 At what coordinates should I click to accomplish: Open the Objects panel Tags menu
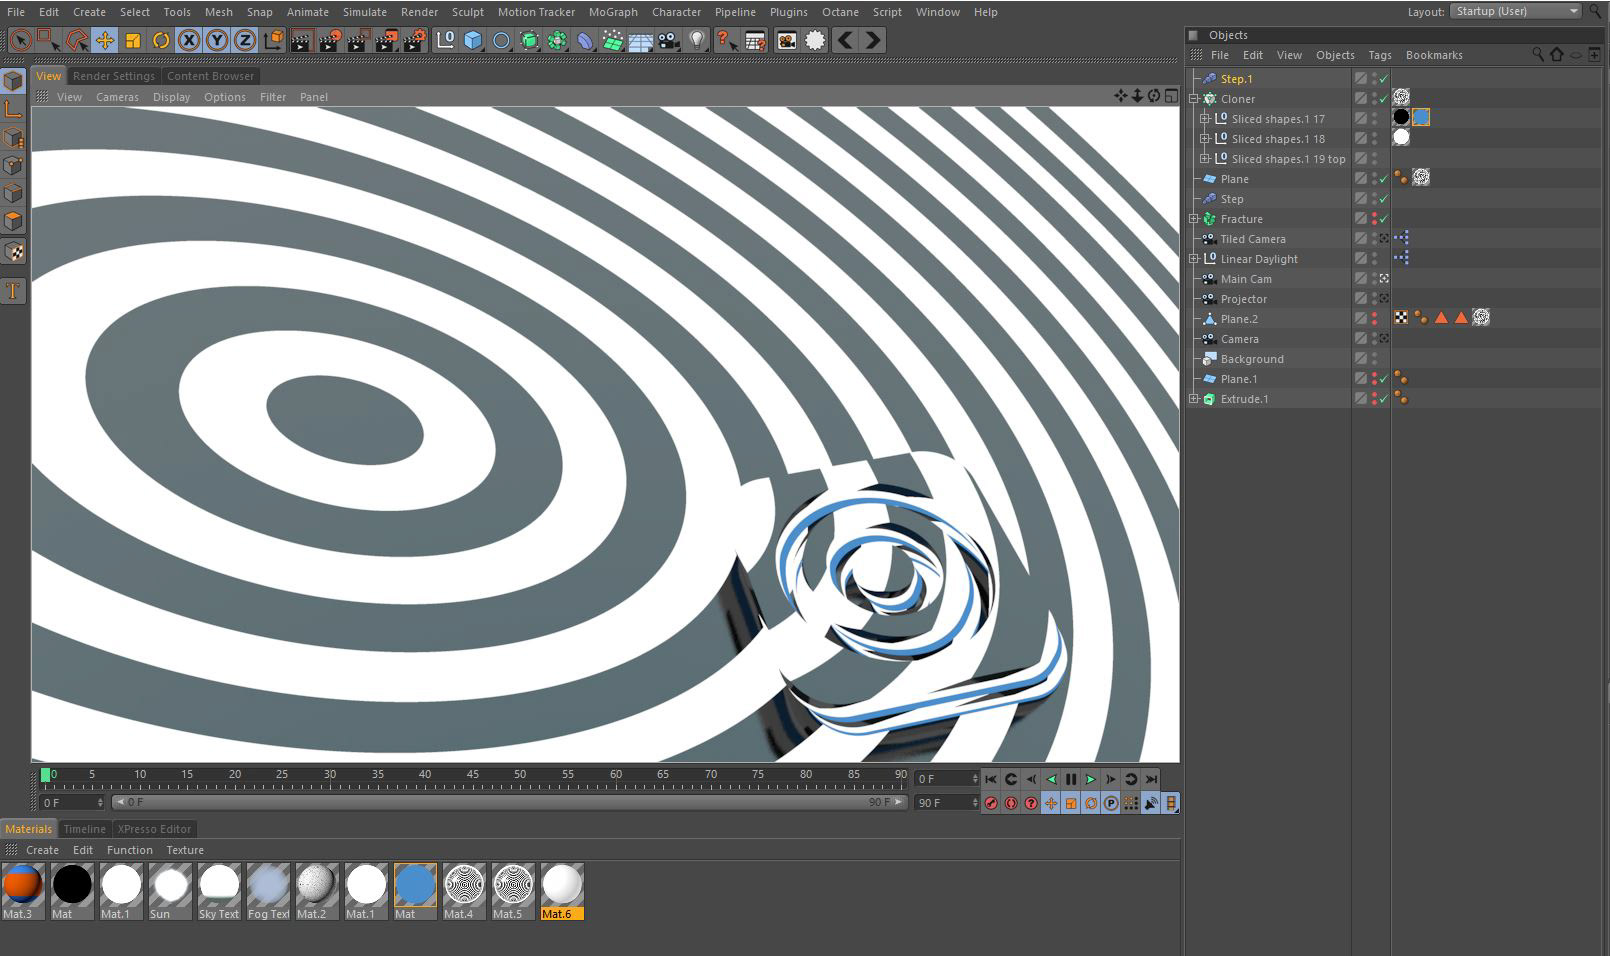pyautogui.click(x=1380, y=55)
